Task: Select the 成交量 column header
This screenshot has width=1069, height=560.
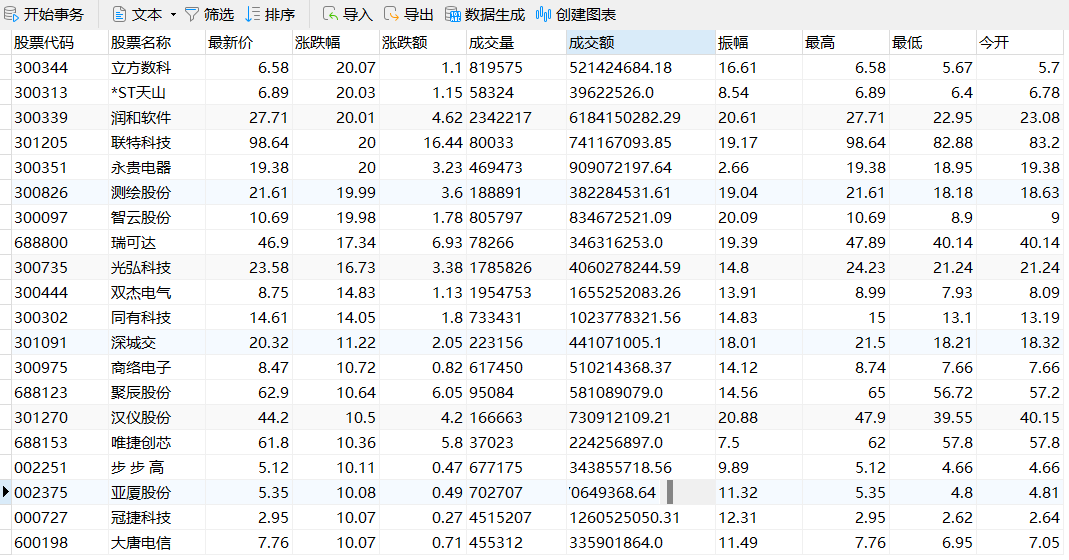Action: [x=516, y=43]
